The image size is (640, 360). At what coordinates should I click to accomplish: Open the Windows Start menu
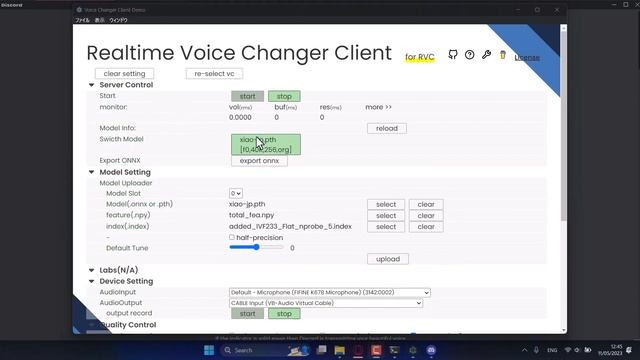[209, 350]
